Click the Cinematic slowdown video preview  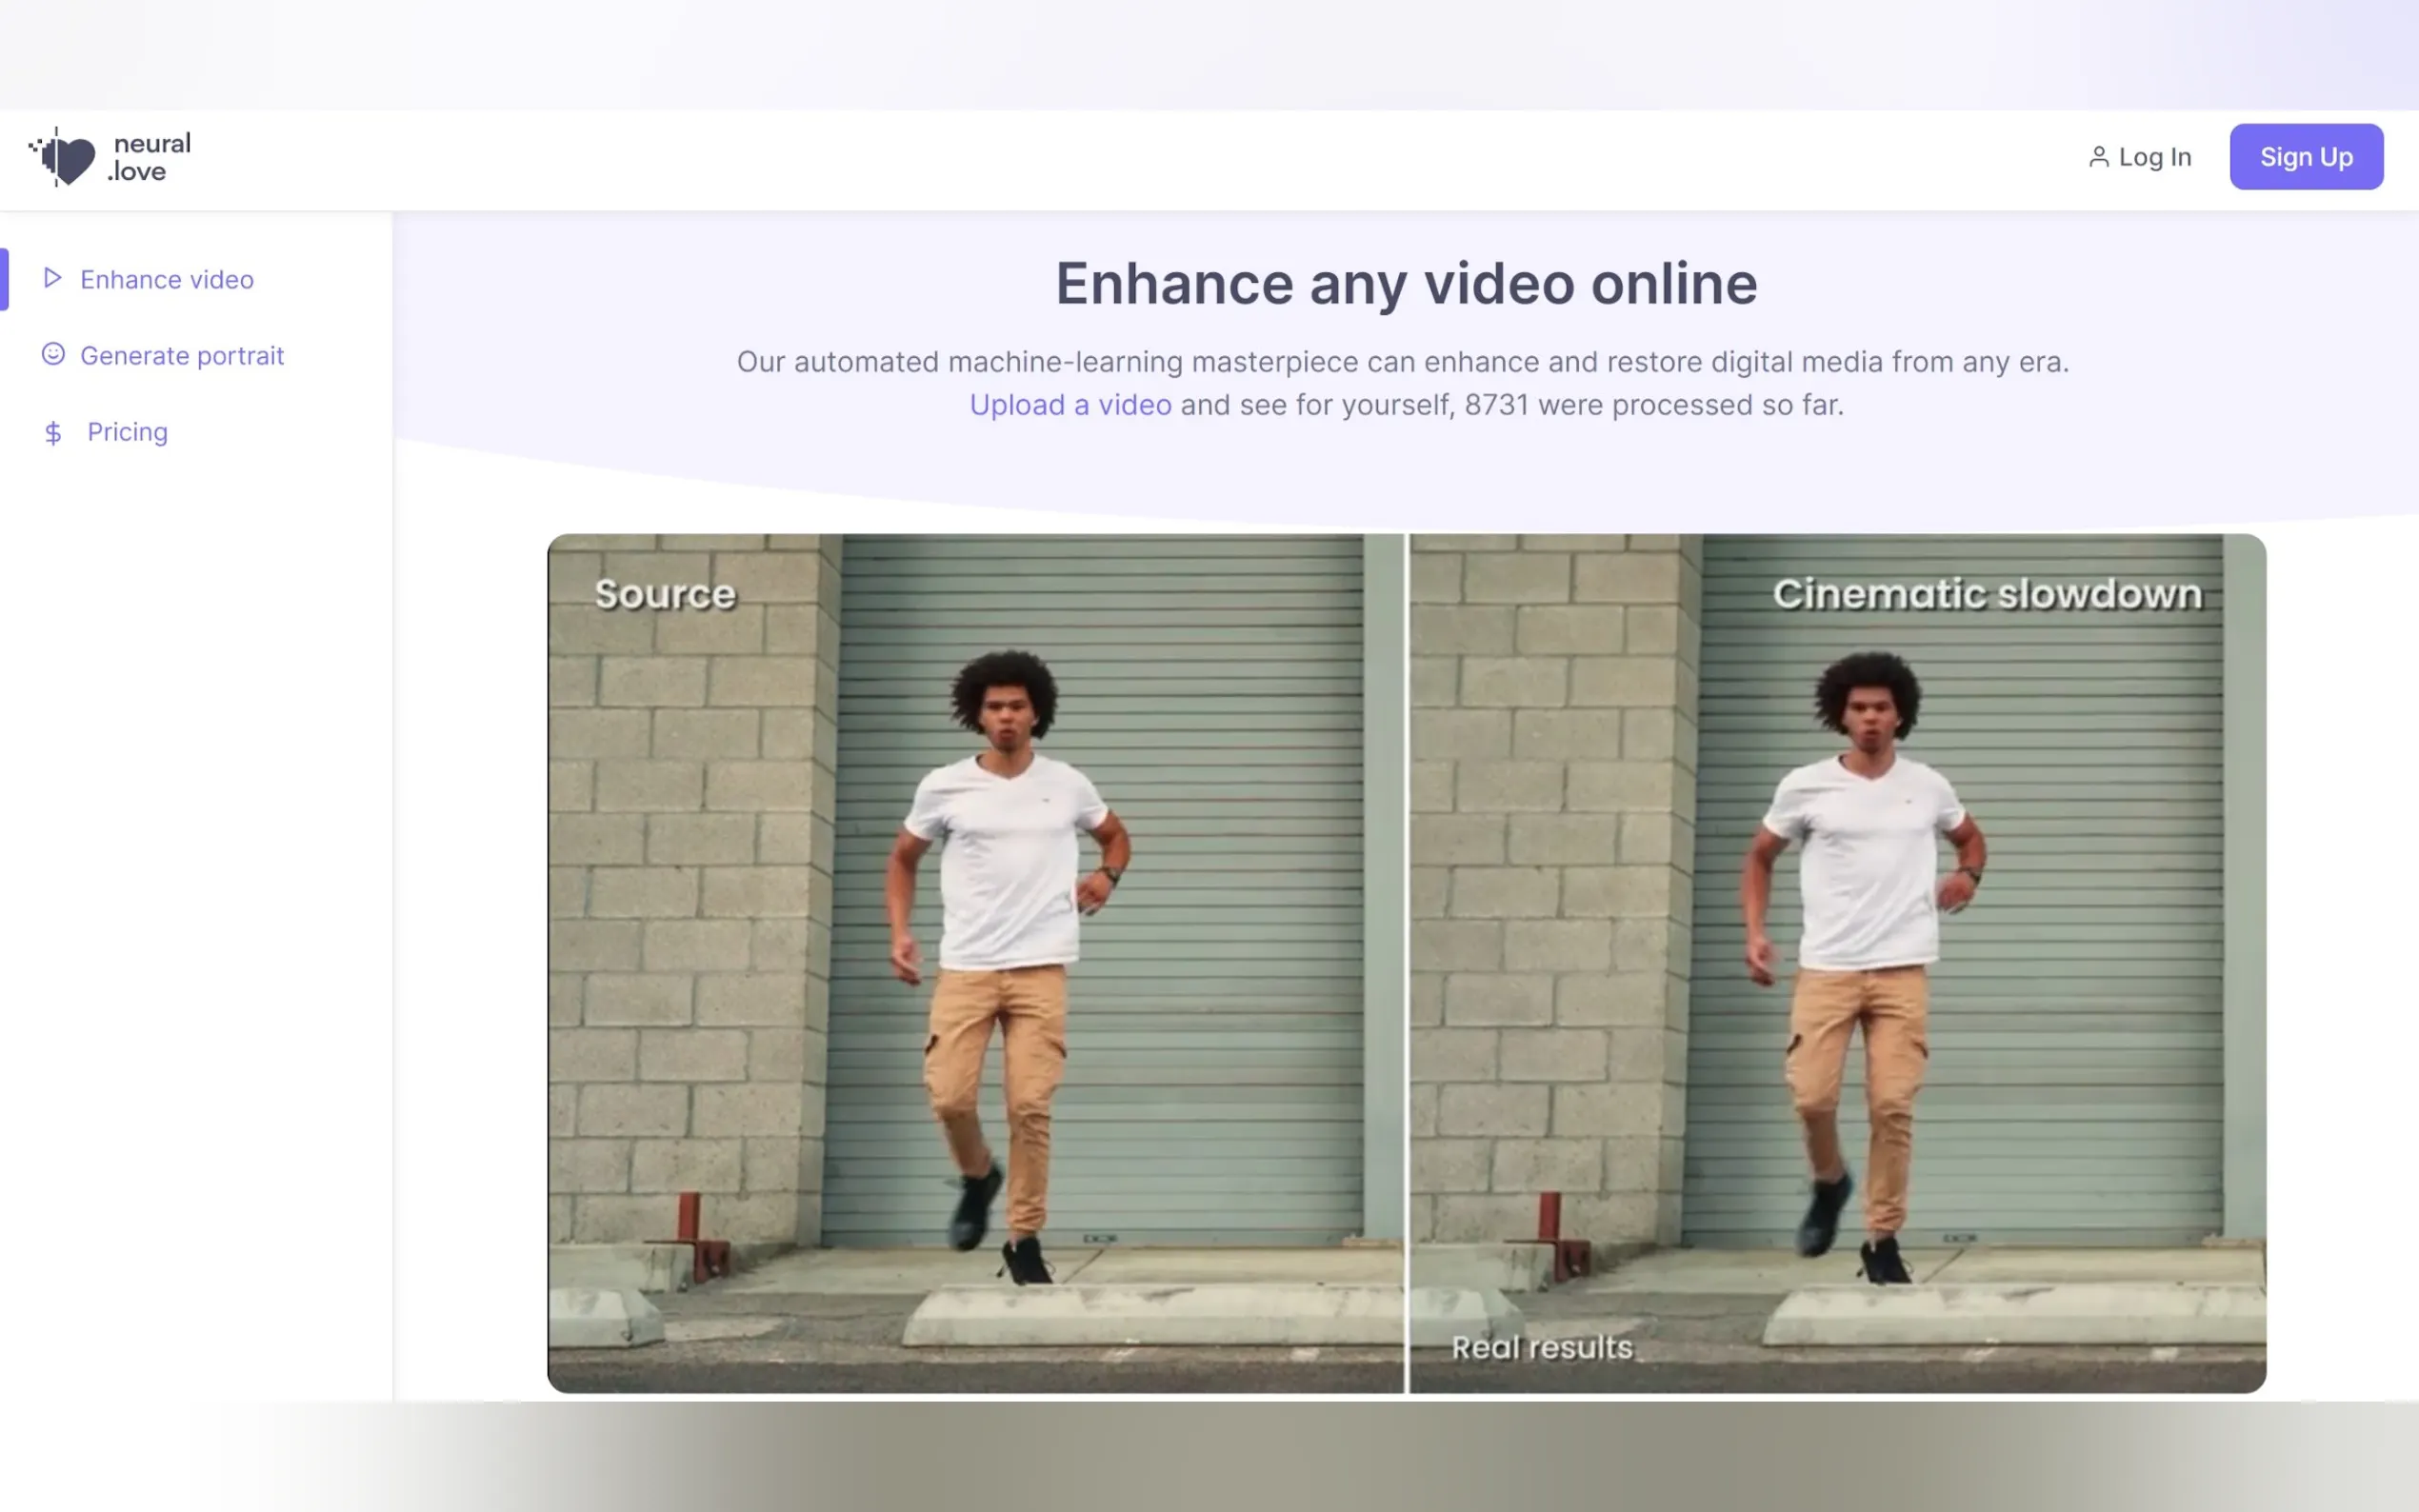[x=1836, y=962]
